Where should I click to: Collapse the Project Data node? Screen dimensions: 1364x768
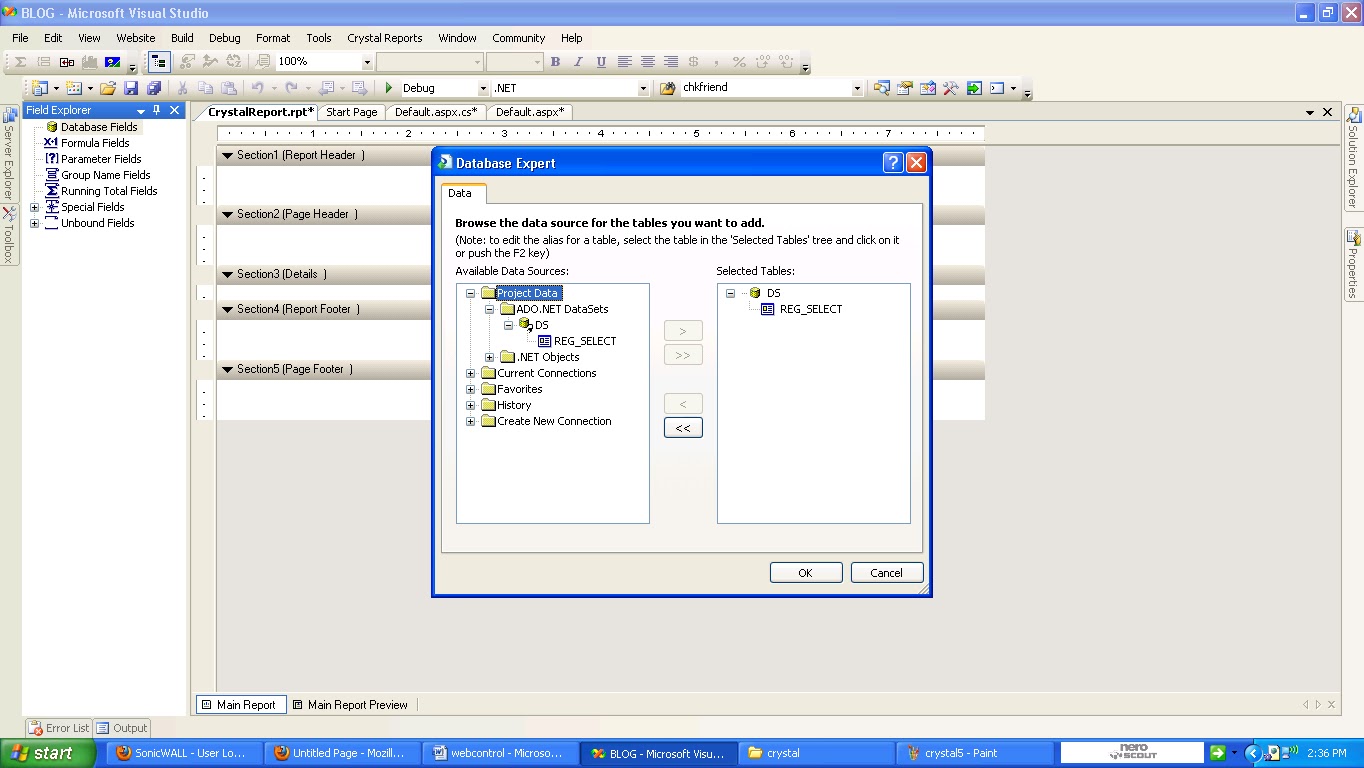470,293
